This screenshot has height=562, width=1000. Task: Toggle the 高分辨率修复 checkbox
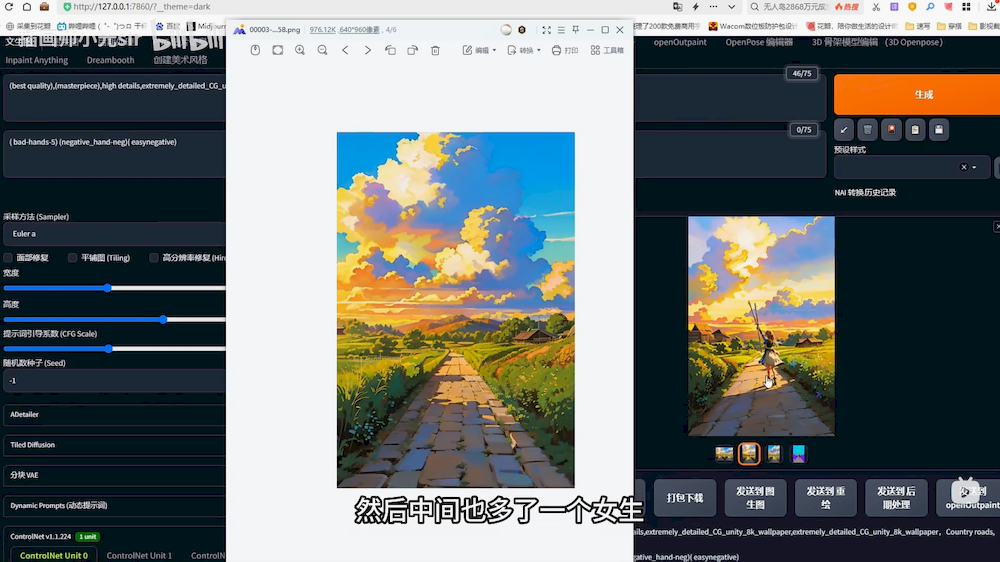pos(154,258)
